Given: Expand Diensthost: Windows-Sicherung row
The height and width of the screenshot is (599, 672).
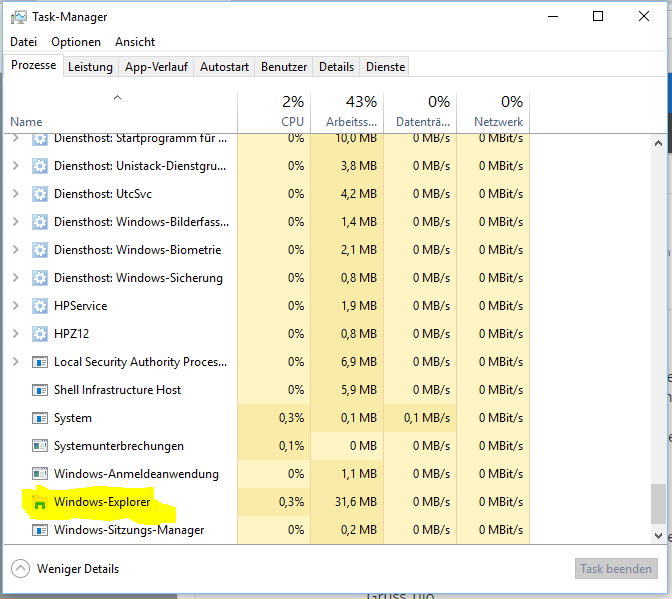Looking at the screenshot, I should point(15,278).
